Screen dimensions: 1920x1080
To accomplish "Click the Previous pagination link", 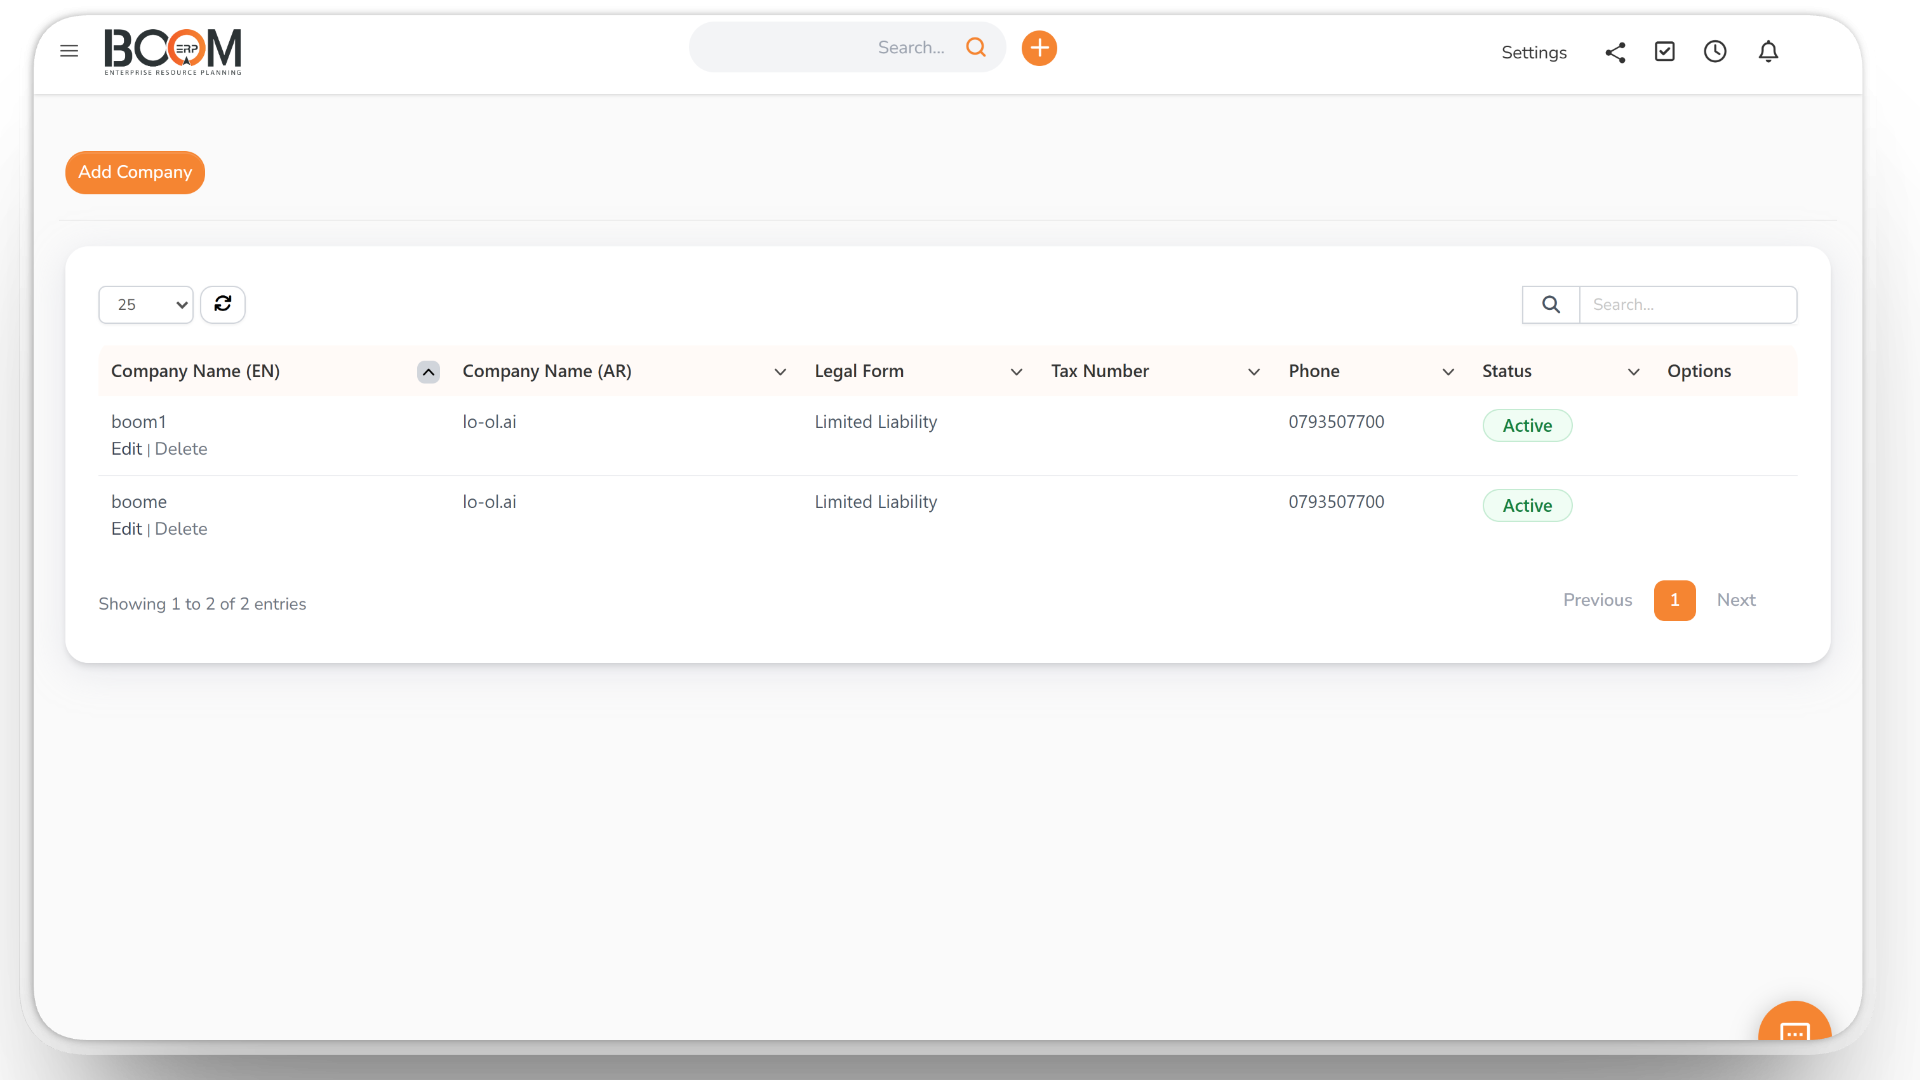I will [x=1597, y=600].
